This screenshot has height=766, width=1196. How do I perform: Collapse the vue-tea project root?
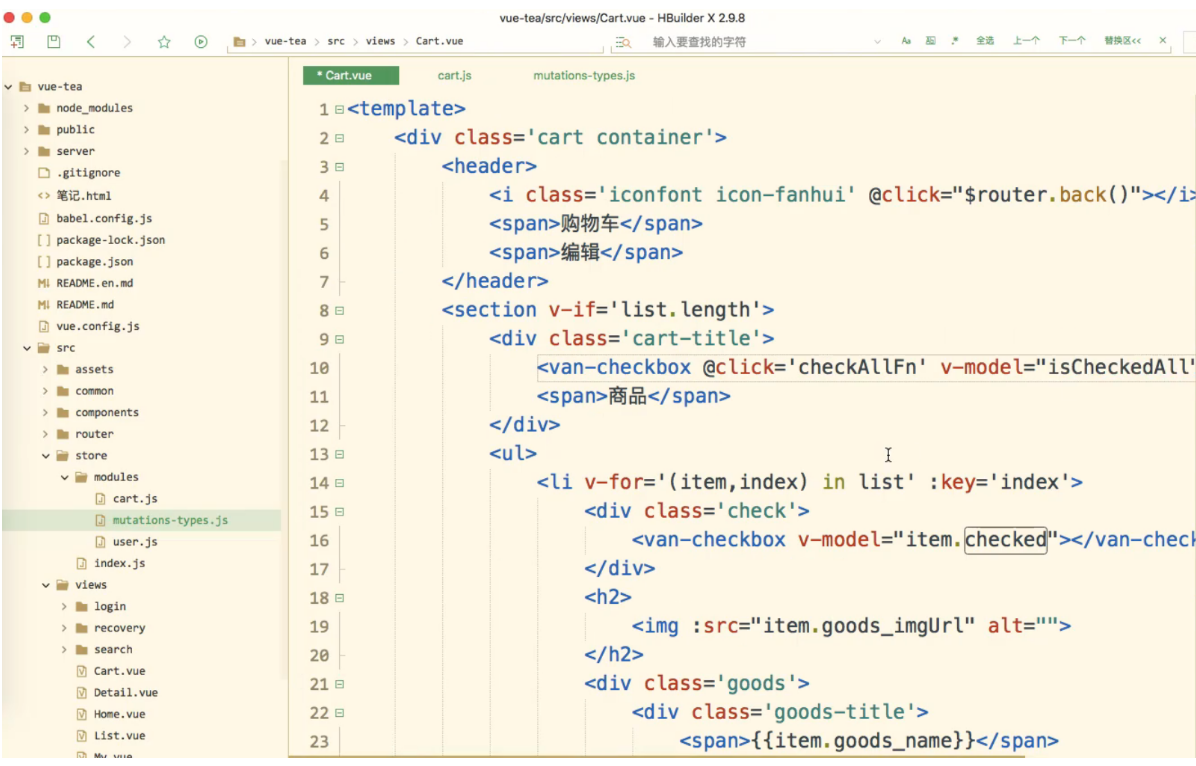point(8,87)
